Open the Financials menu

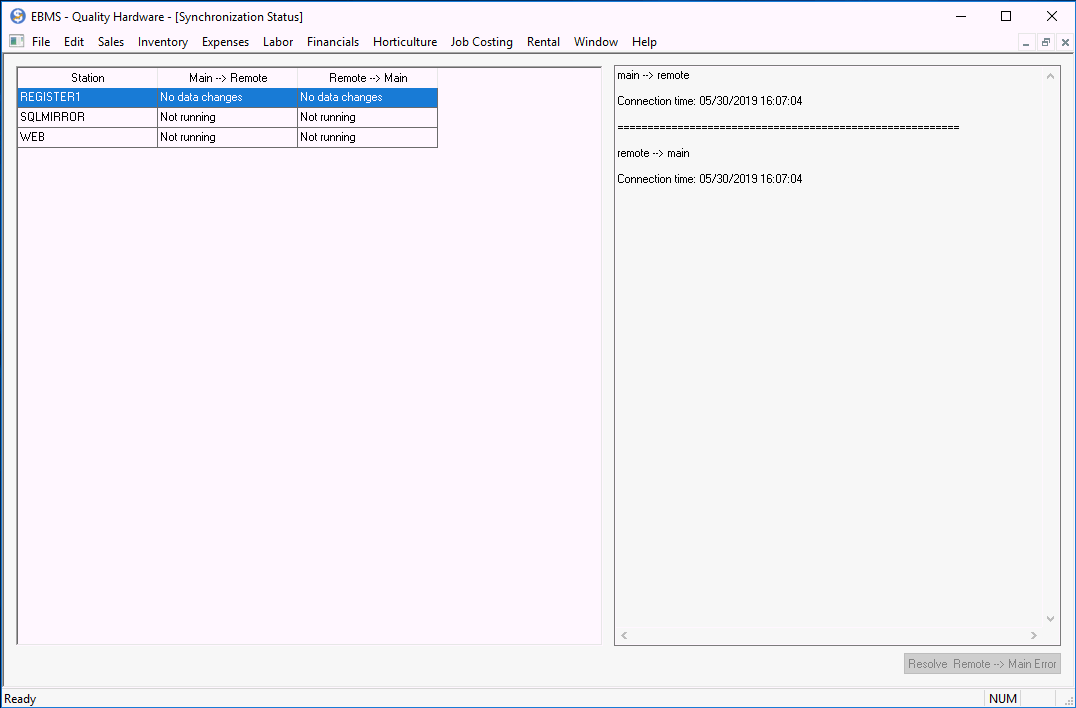332,42
